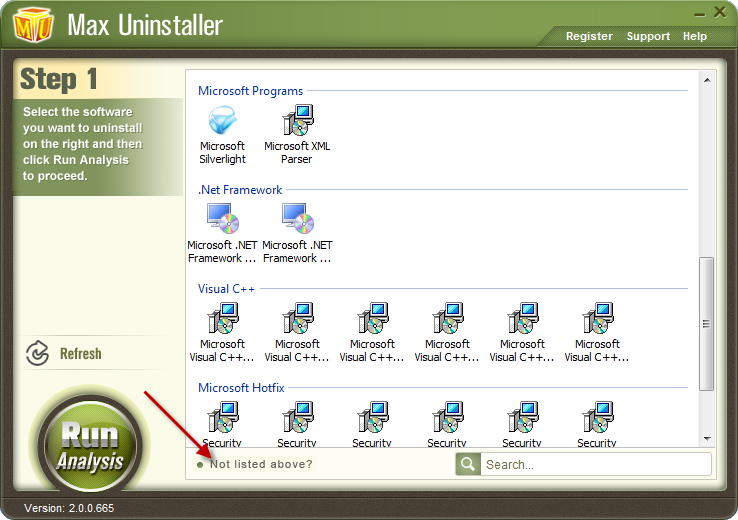Click the Run Analysis button
This screenshot has width=738, height=520.
click(x=90, y=445)
